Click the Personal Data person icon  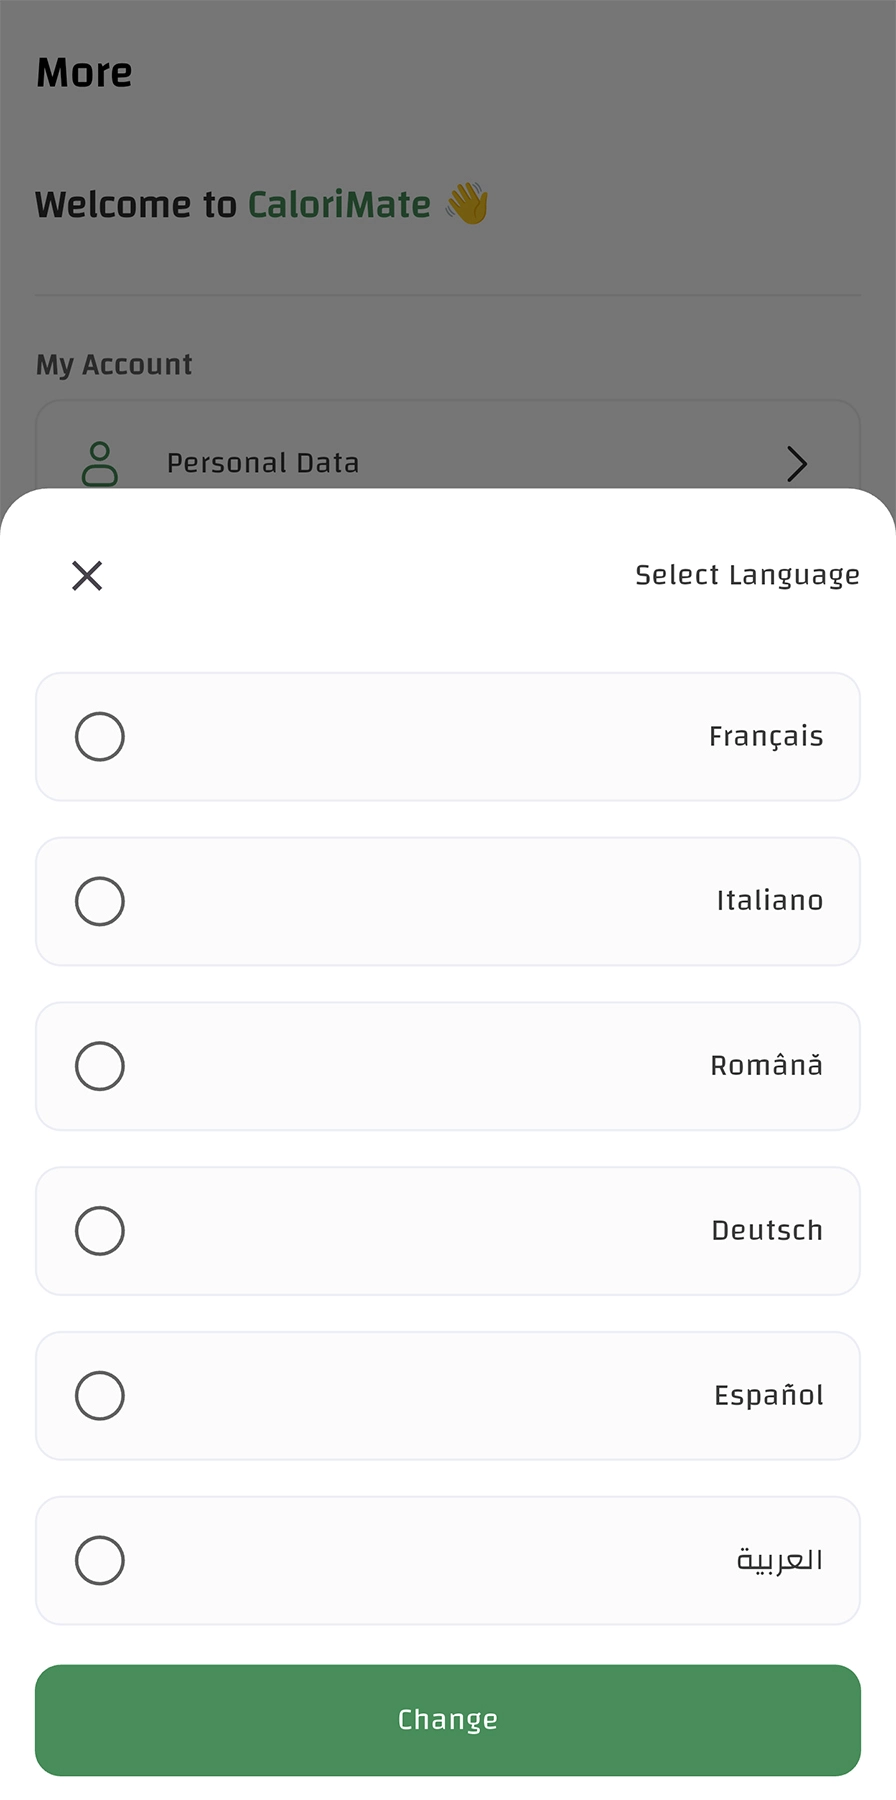[x=100, y=463]
